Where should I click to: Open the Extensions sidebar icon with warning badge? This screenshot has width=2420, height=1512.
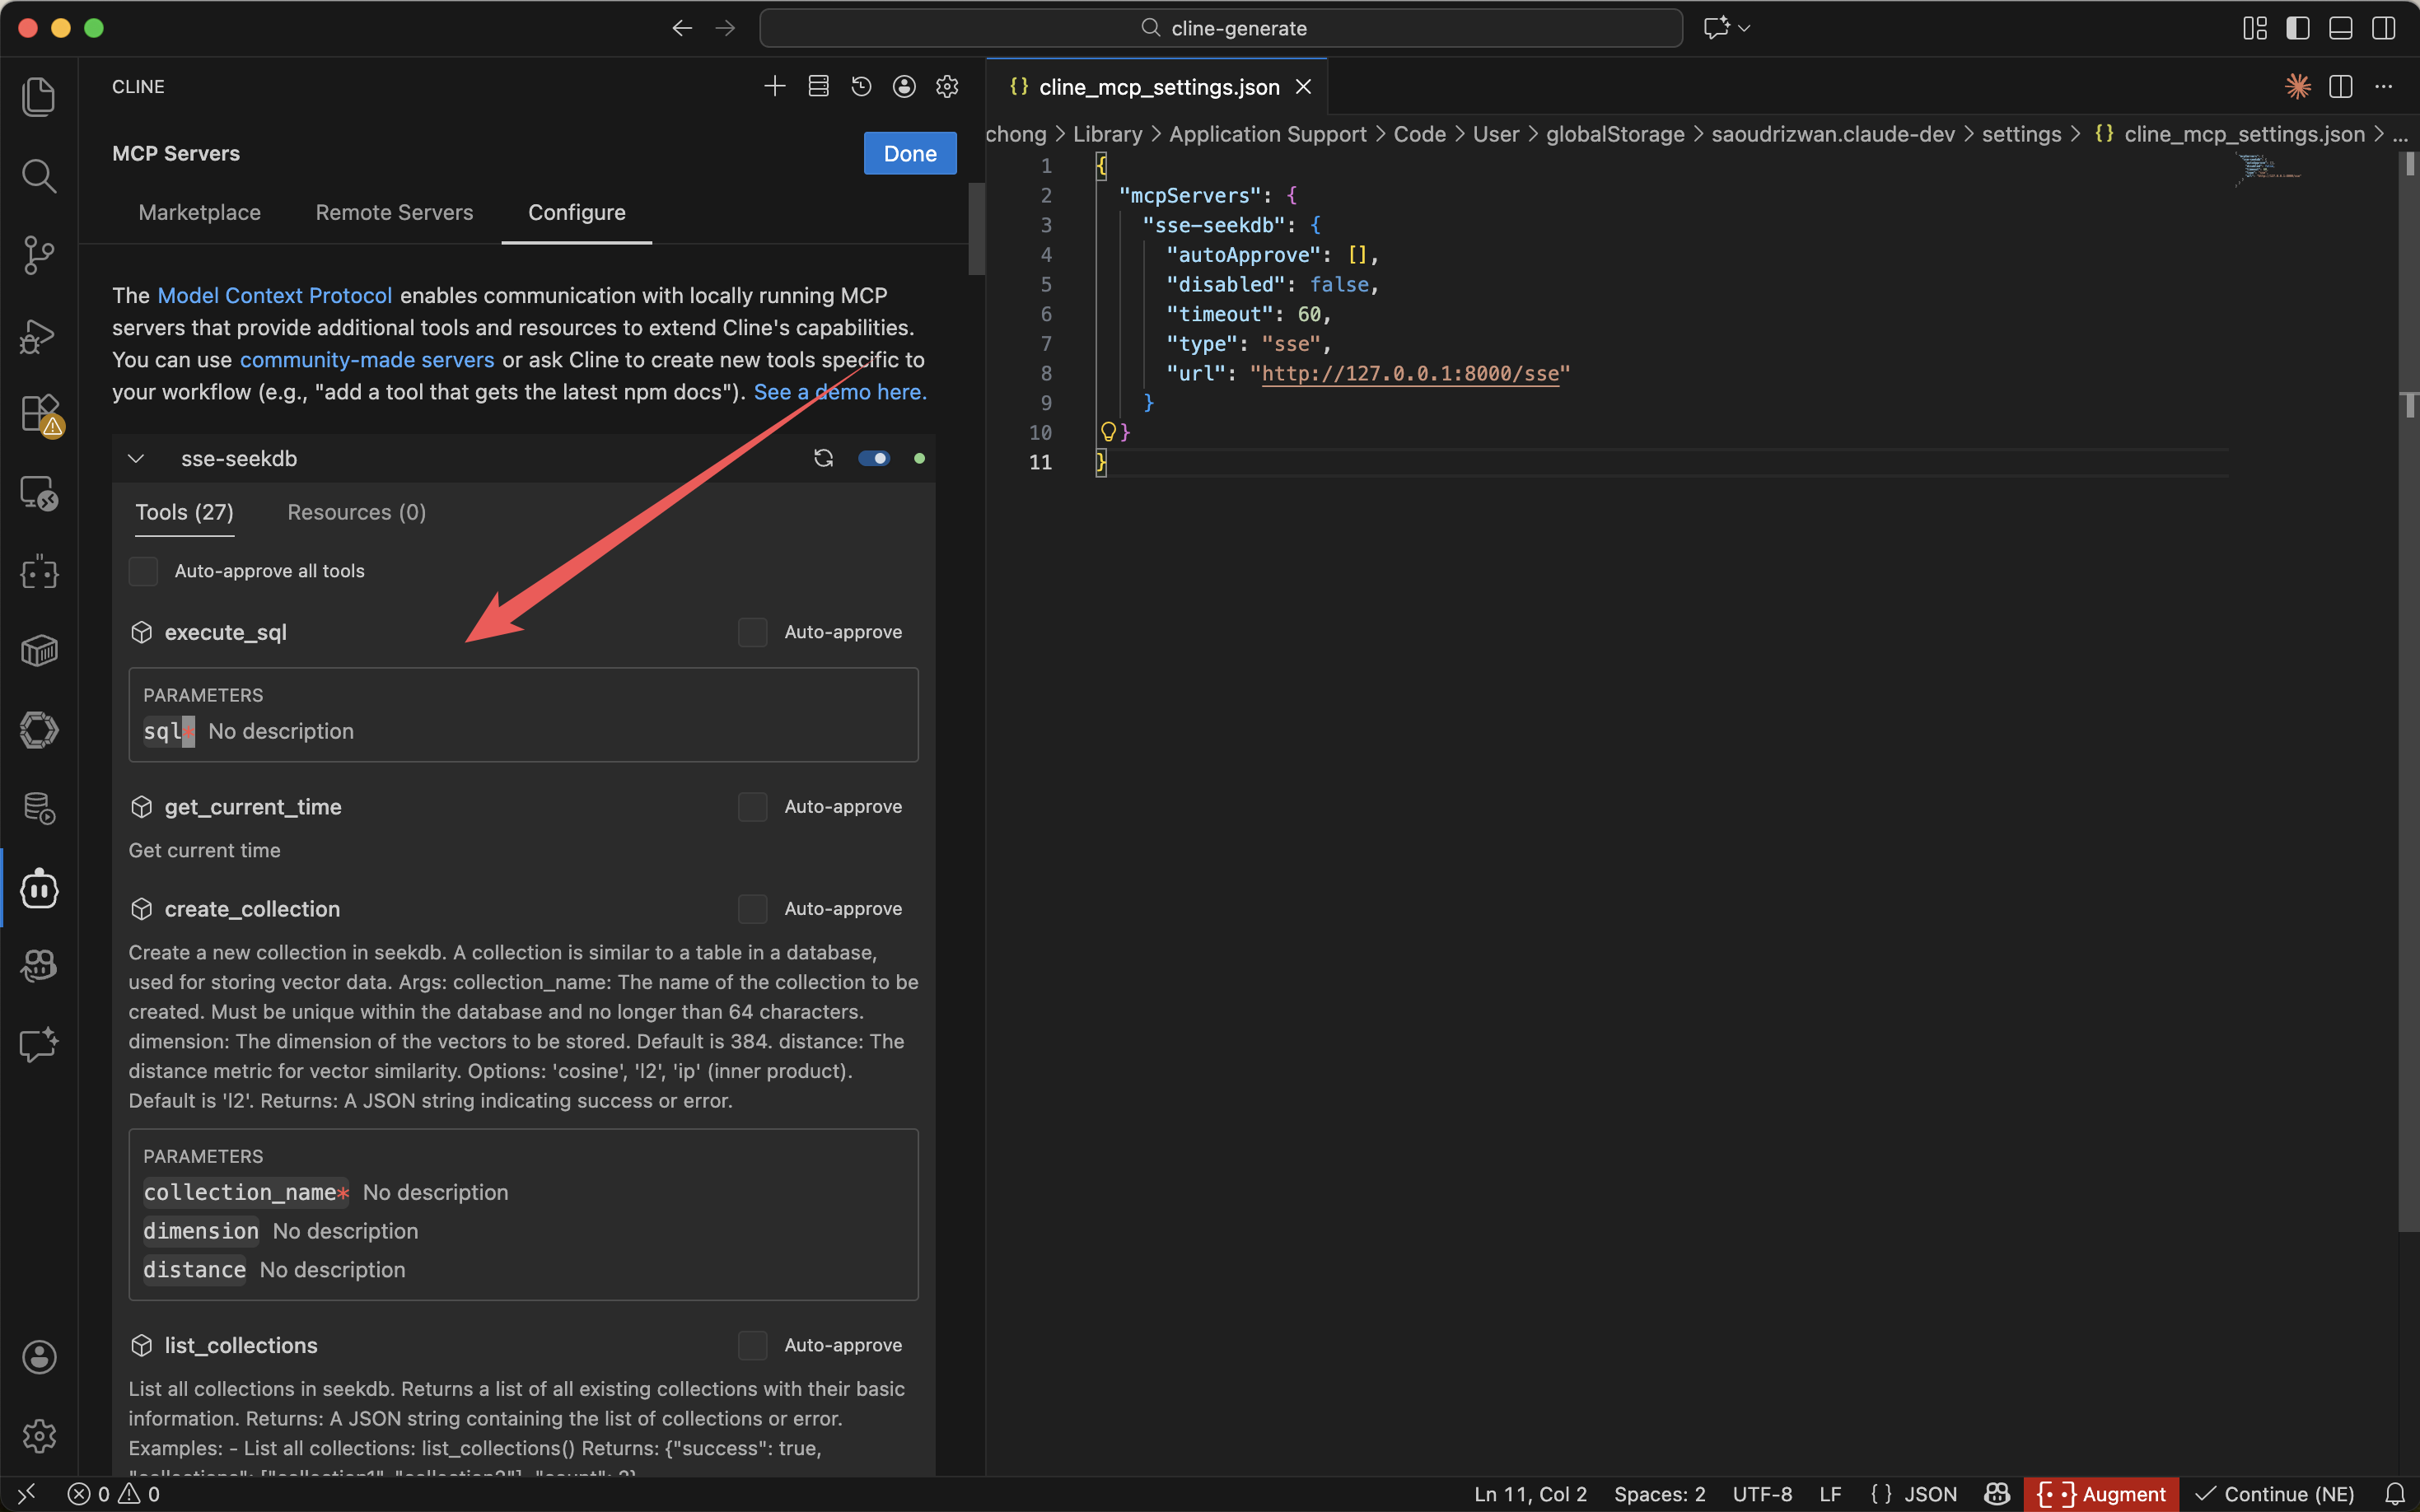point(38,413)
